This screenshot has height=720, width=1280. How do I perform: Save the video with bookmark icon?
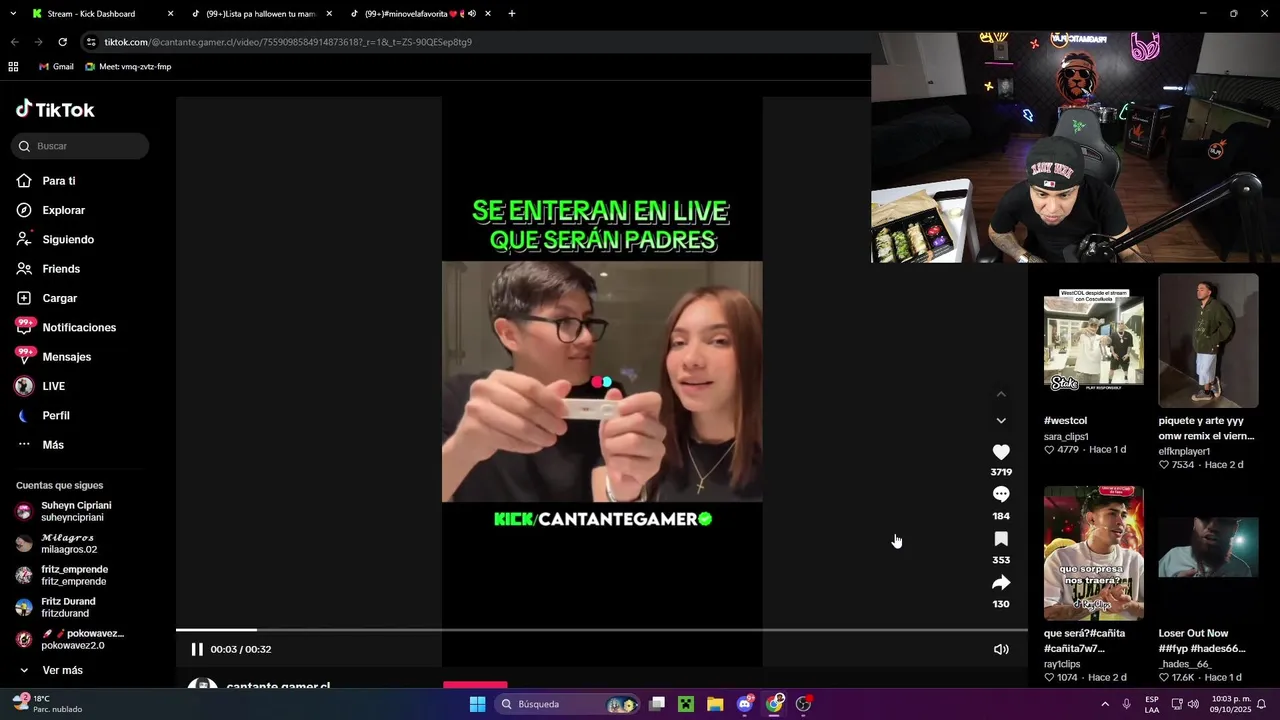(x=1001, y=539)
